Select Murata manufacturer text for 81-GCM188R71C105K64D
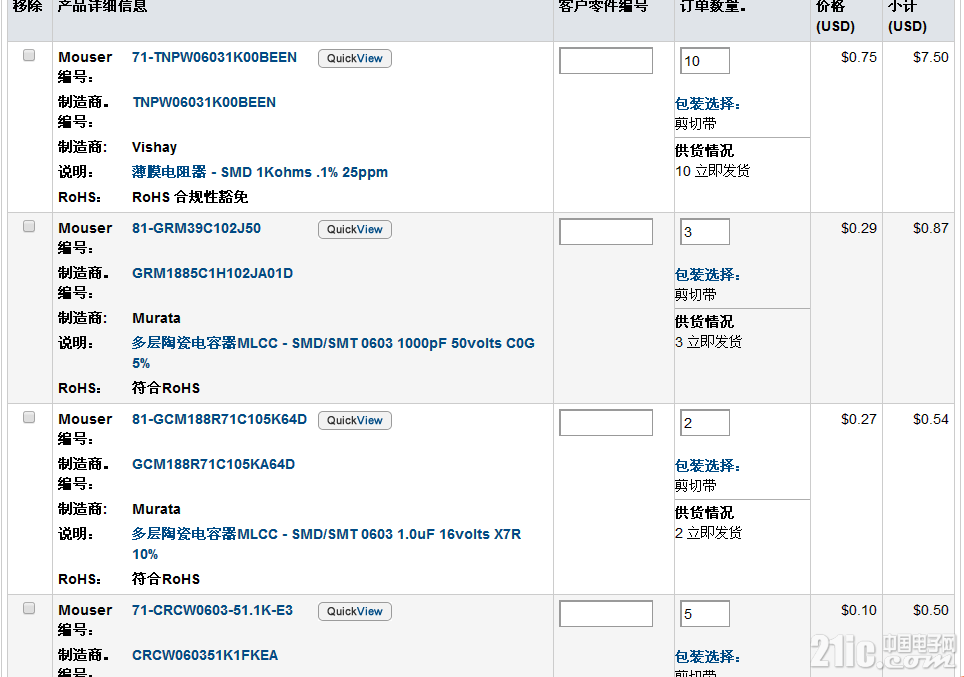964x677 pixels. pyautogui.click(x=156, y=509)
